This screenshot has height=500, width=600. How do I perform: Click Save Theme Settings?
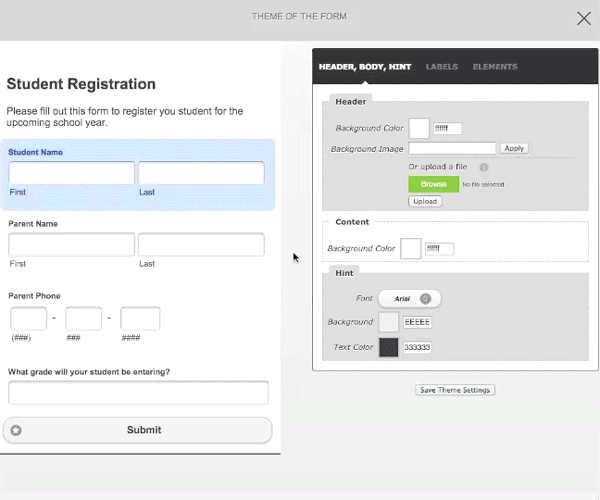pos(455,390)
